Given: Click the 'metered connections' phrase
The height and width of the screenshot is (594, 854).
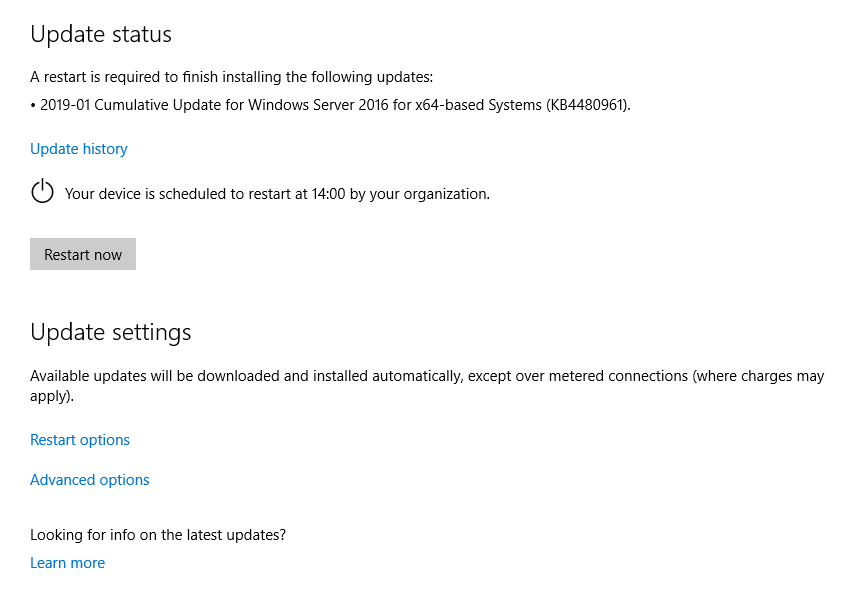Looking at the screenshot, I should coord(618,376).
